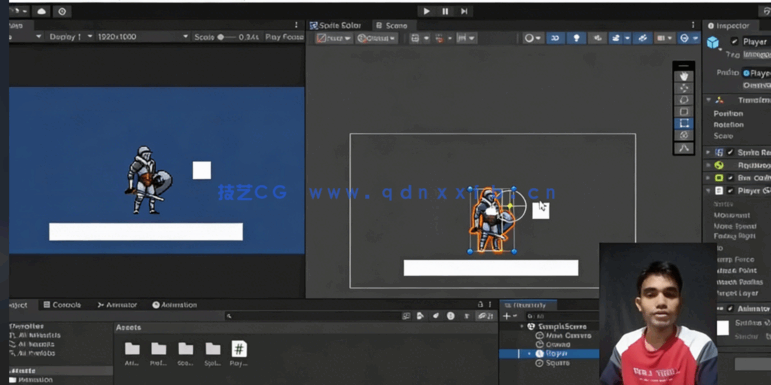Switch to the Animator tab
771x385 pixels.
(117, 305)
